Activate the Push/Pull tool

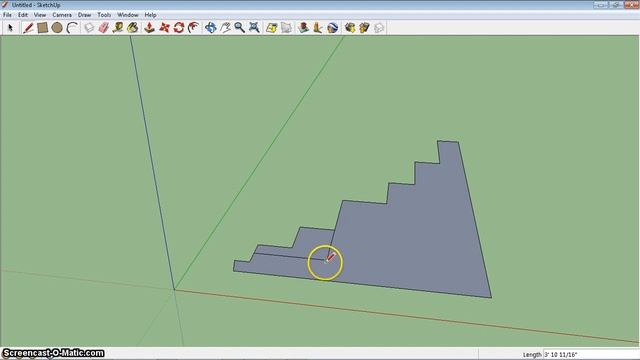point(149,28)
